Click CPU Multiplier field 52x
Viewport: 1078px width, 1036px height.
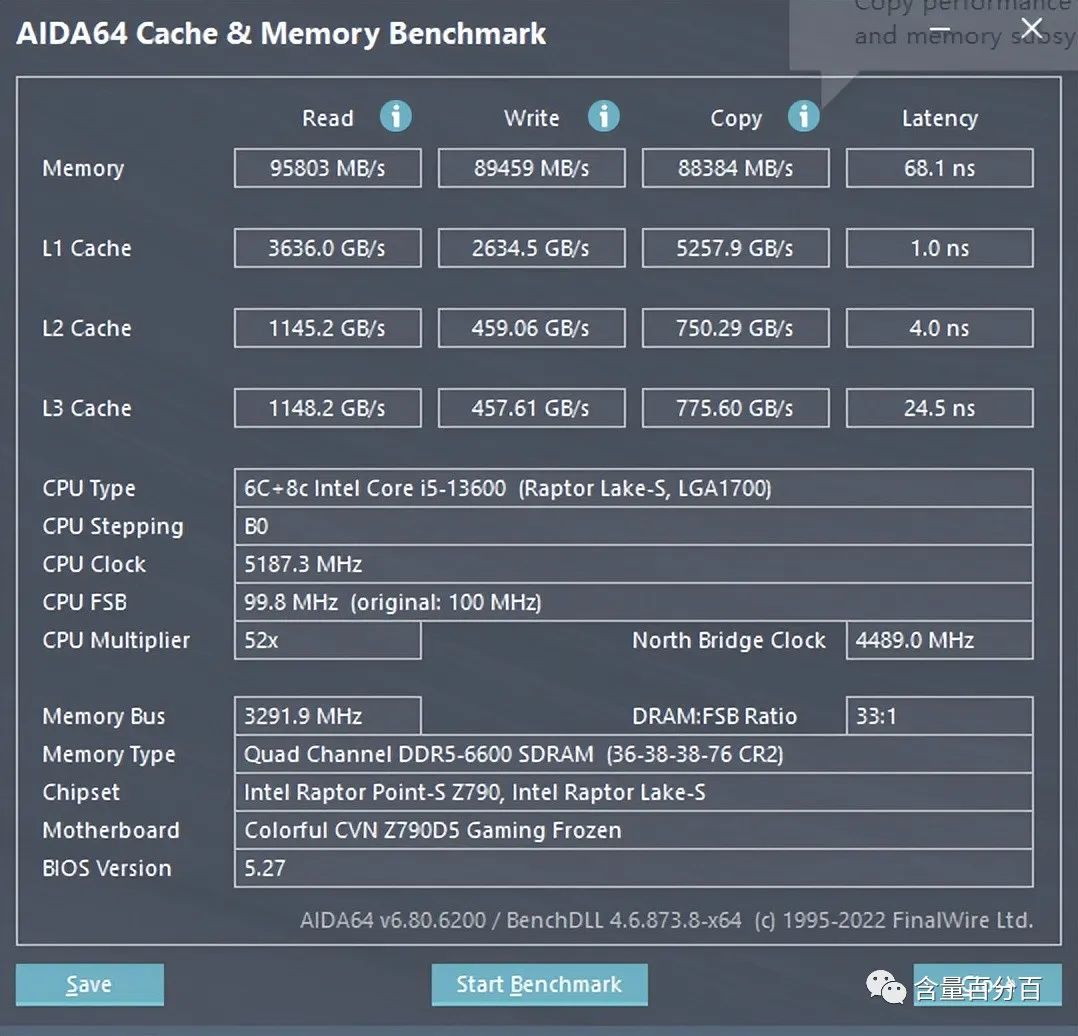click(x=328, y=640)
